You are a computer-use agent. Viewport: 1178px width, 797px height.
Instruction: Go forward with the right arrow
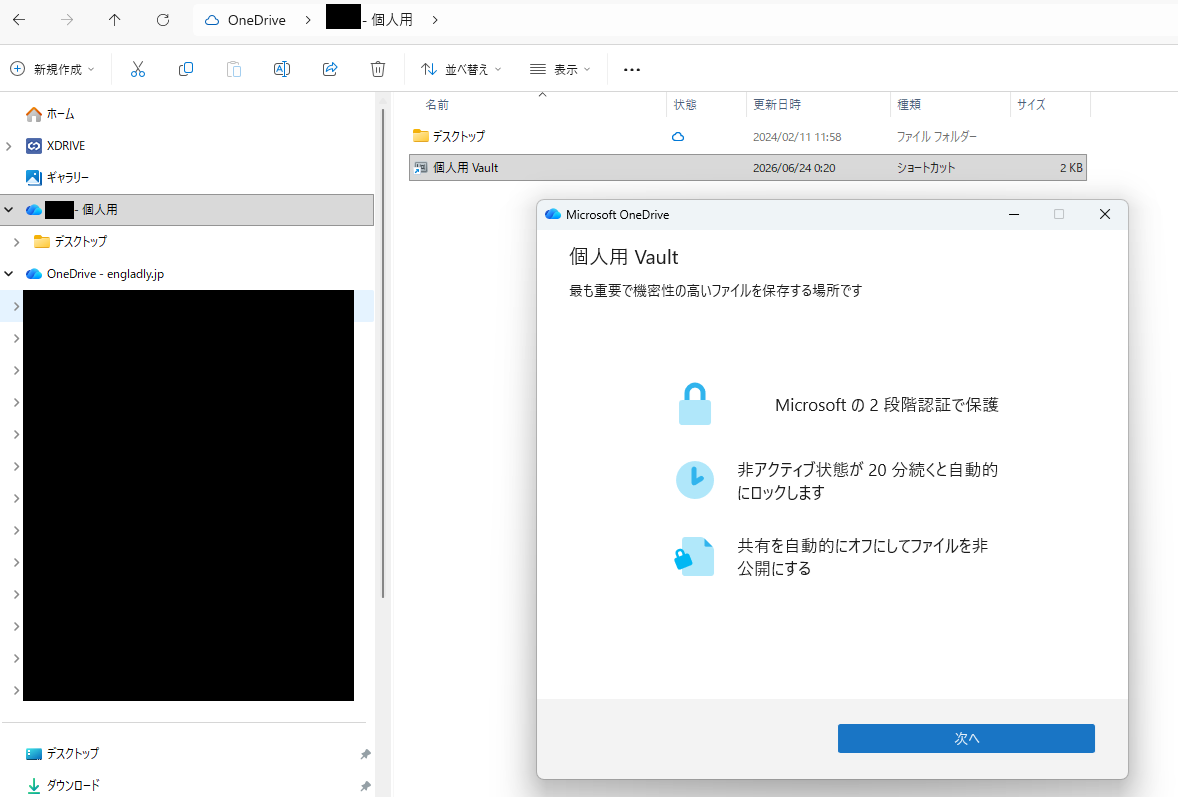(68, 20)
